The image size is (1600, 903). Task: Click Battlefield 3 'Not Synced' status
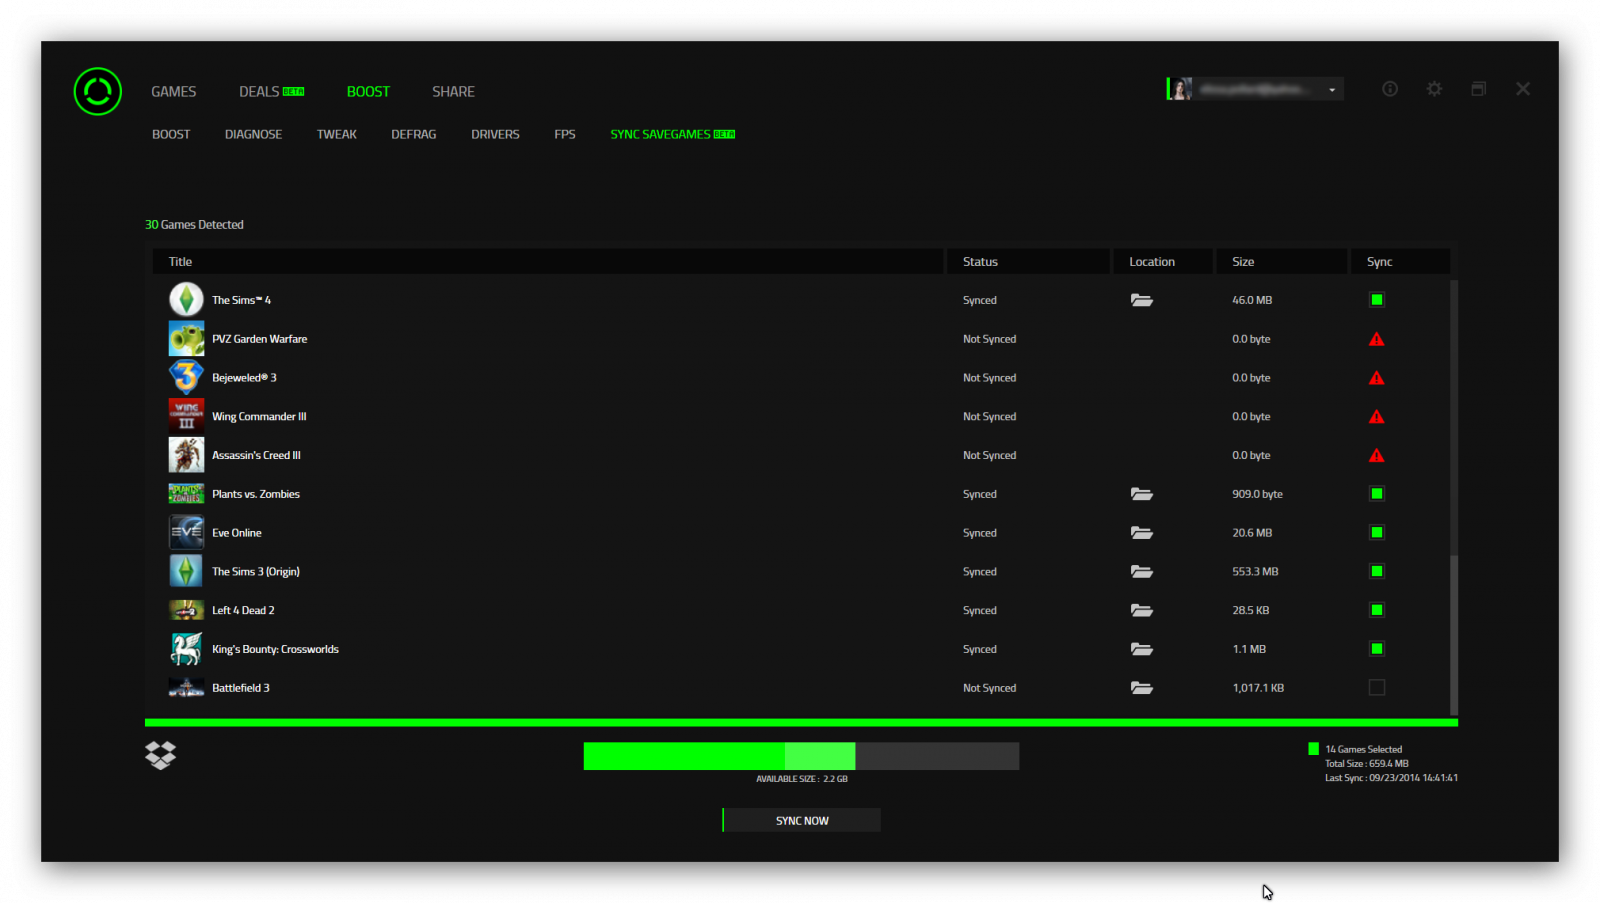point(989,688)
